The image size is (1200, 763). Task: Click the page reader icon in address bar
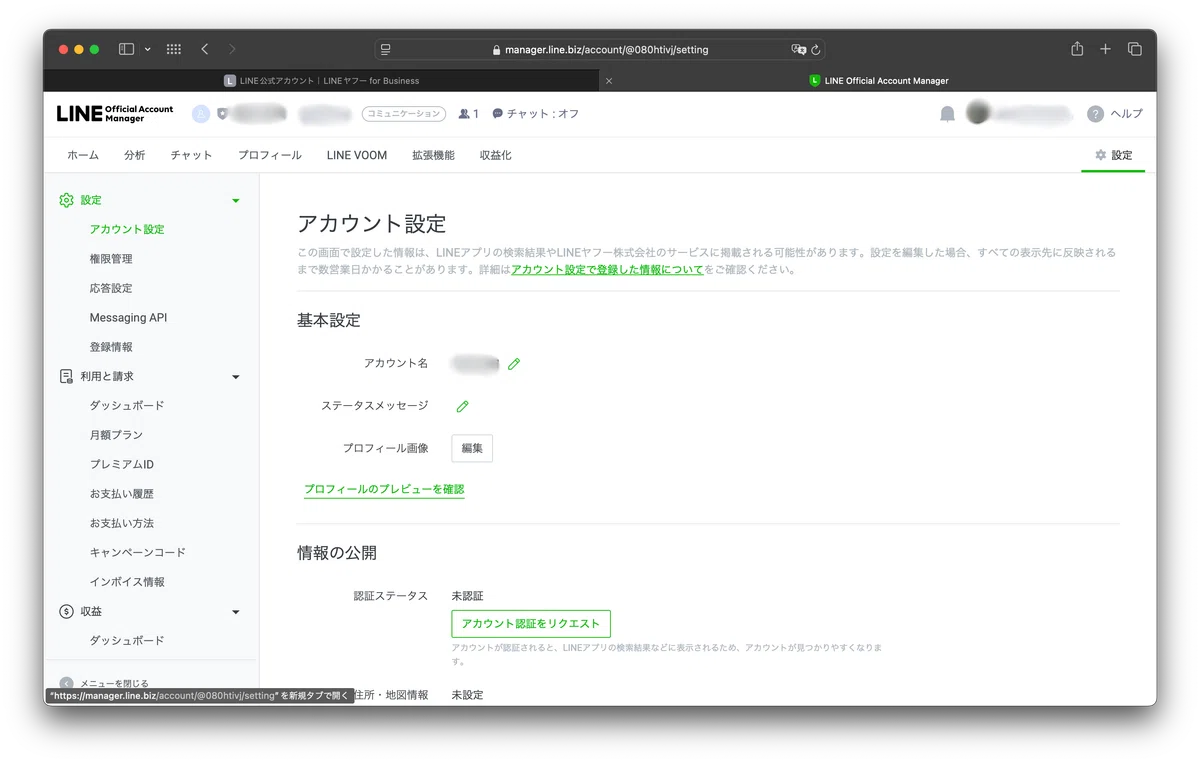(386, 49)
